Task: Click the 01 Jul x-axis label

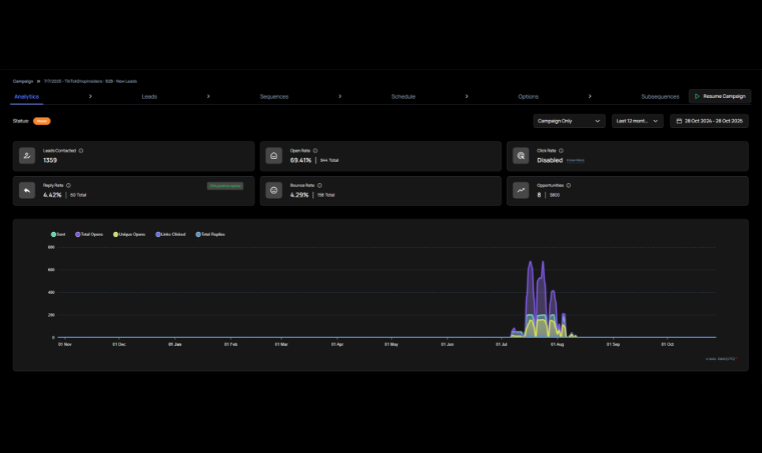Action: click(x=502, y=344)
